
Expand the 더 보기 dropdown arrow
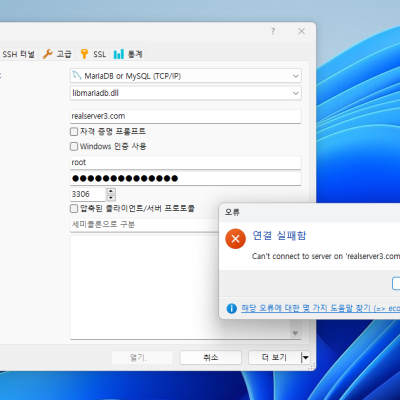pos(305,358)
